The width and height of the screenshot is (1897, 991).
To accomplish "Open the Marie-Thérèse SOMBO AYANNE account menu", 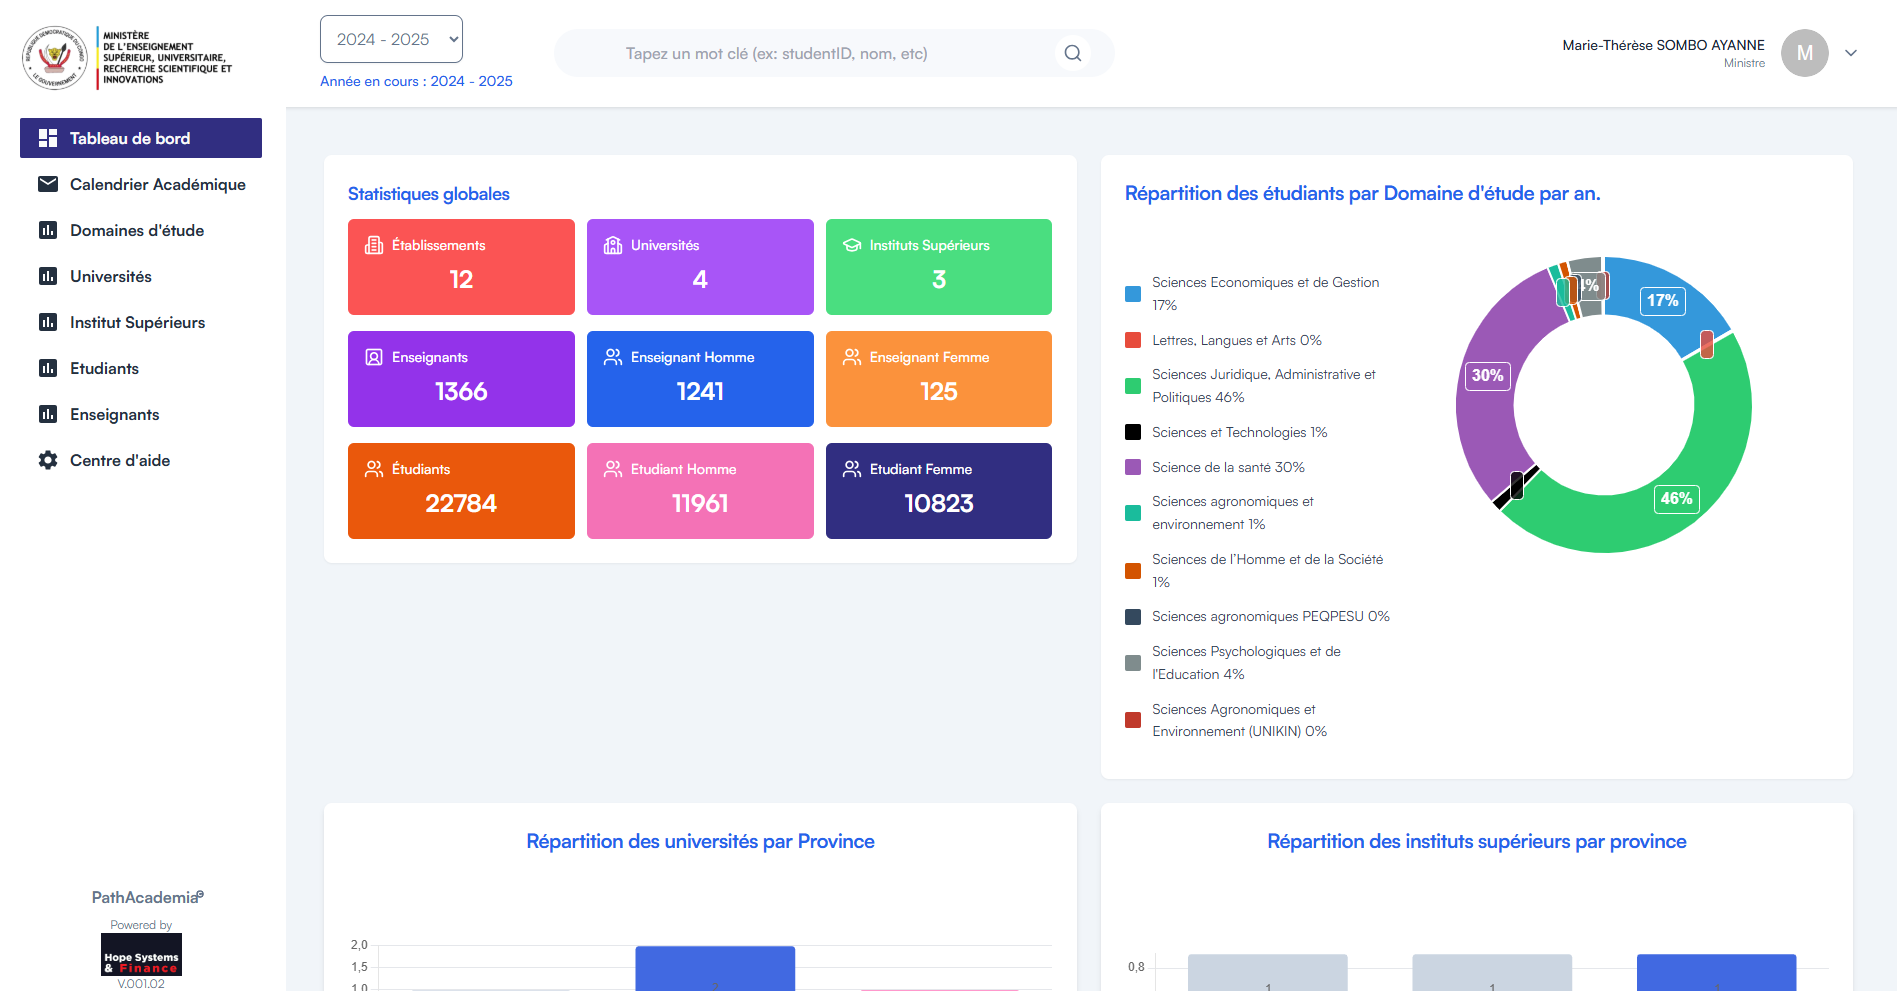I will pos(1663,45).
